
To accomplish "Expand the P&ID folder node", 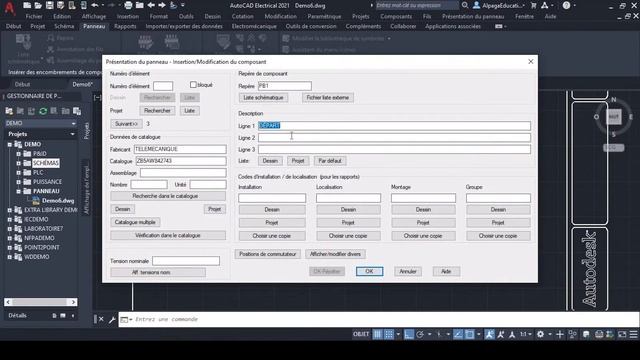I will 18,154.
